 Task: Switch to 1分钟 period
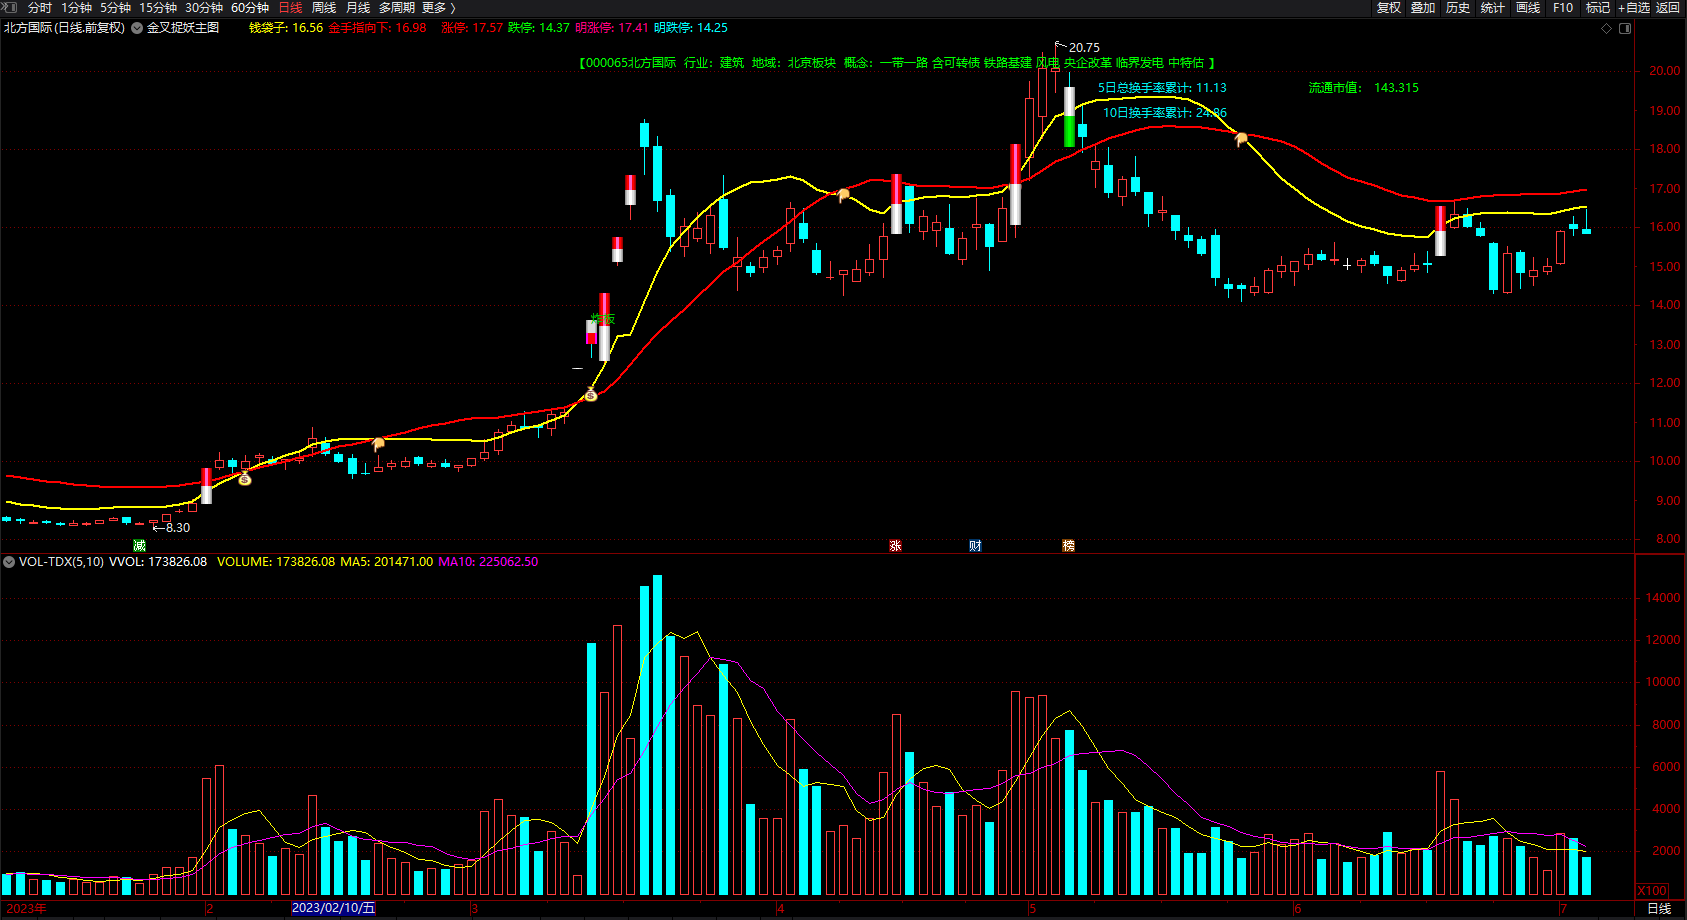pos(77,8)
